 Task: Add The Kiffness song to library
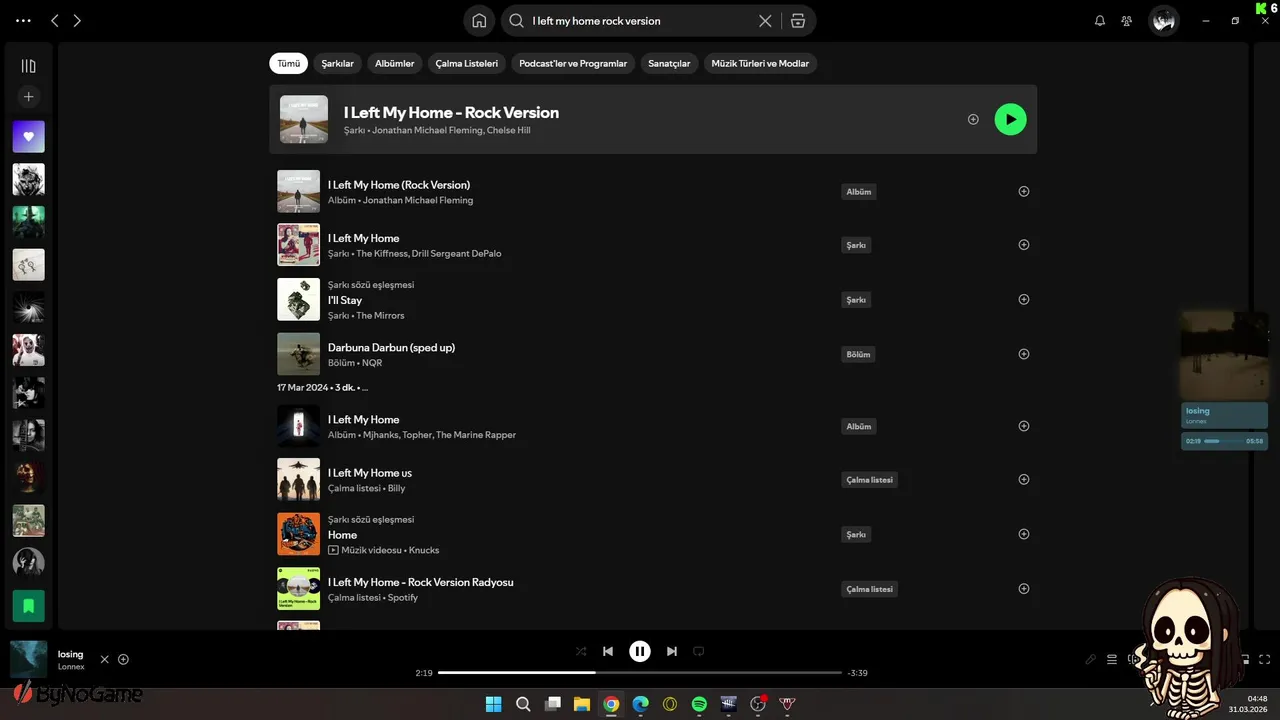tap(1023, 245)
